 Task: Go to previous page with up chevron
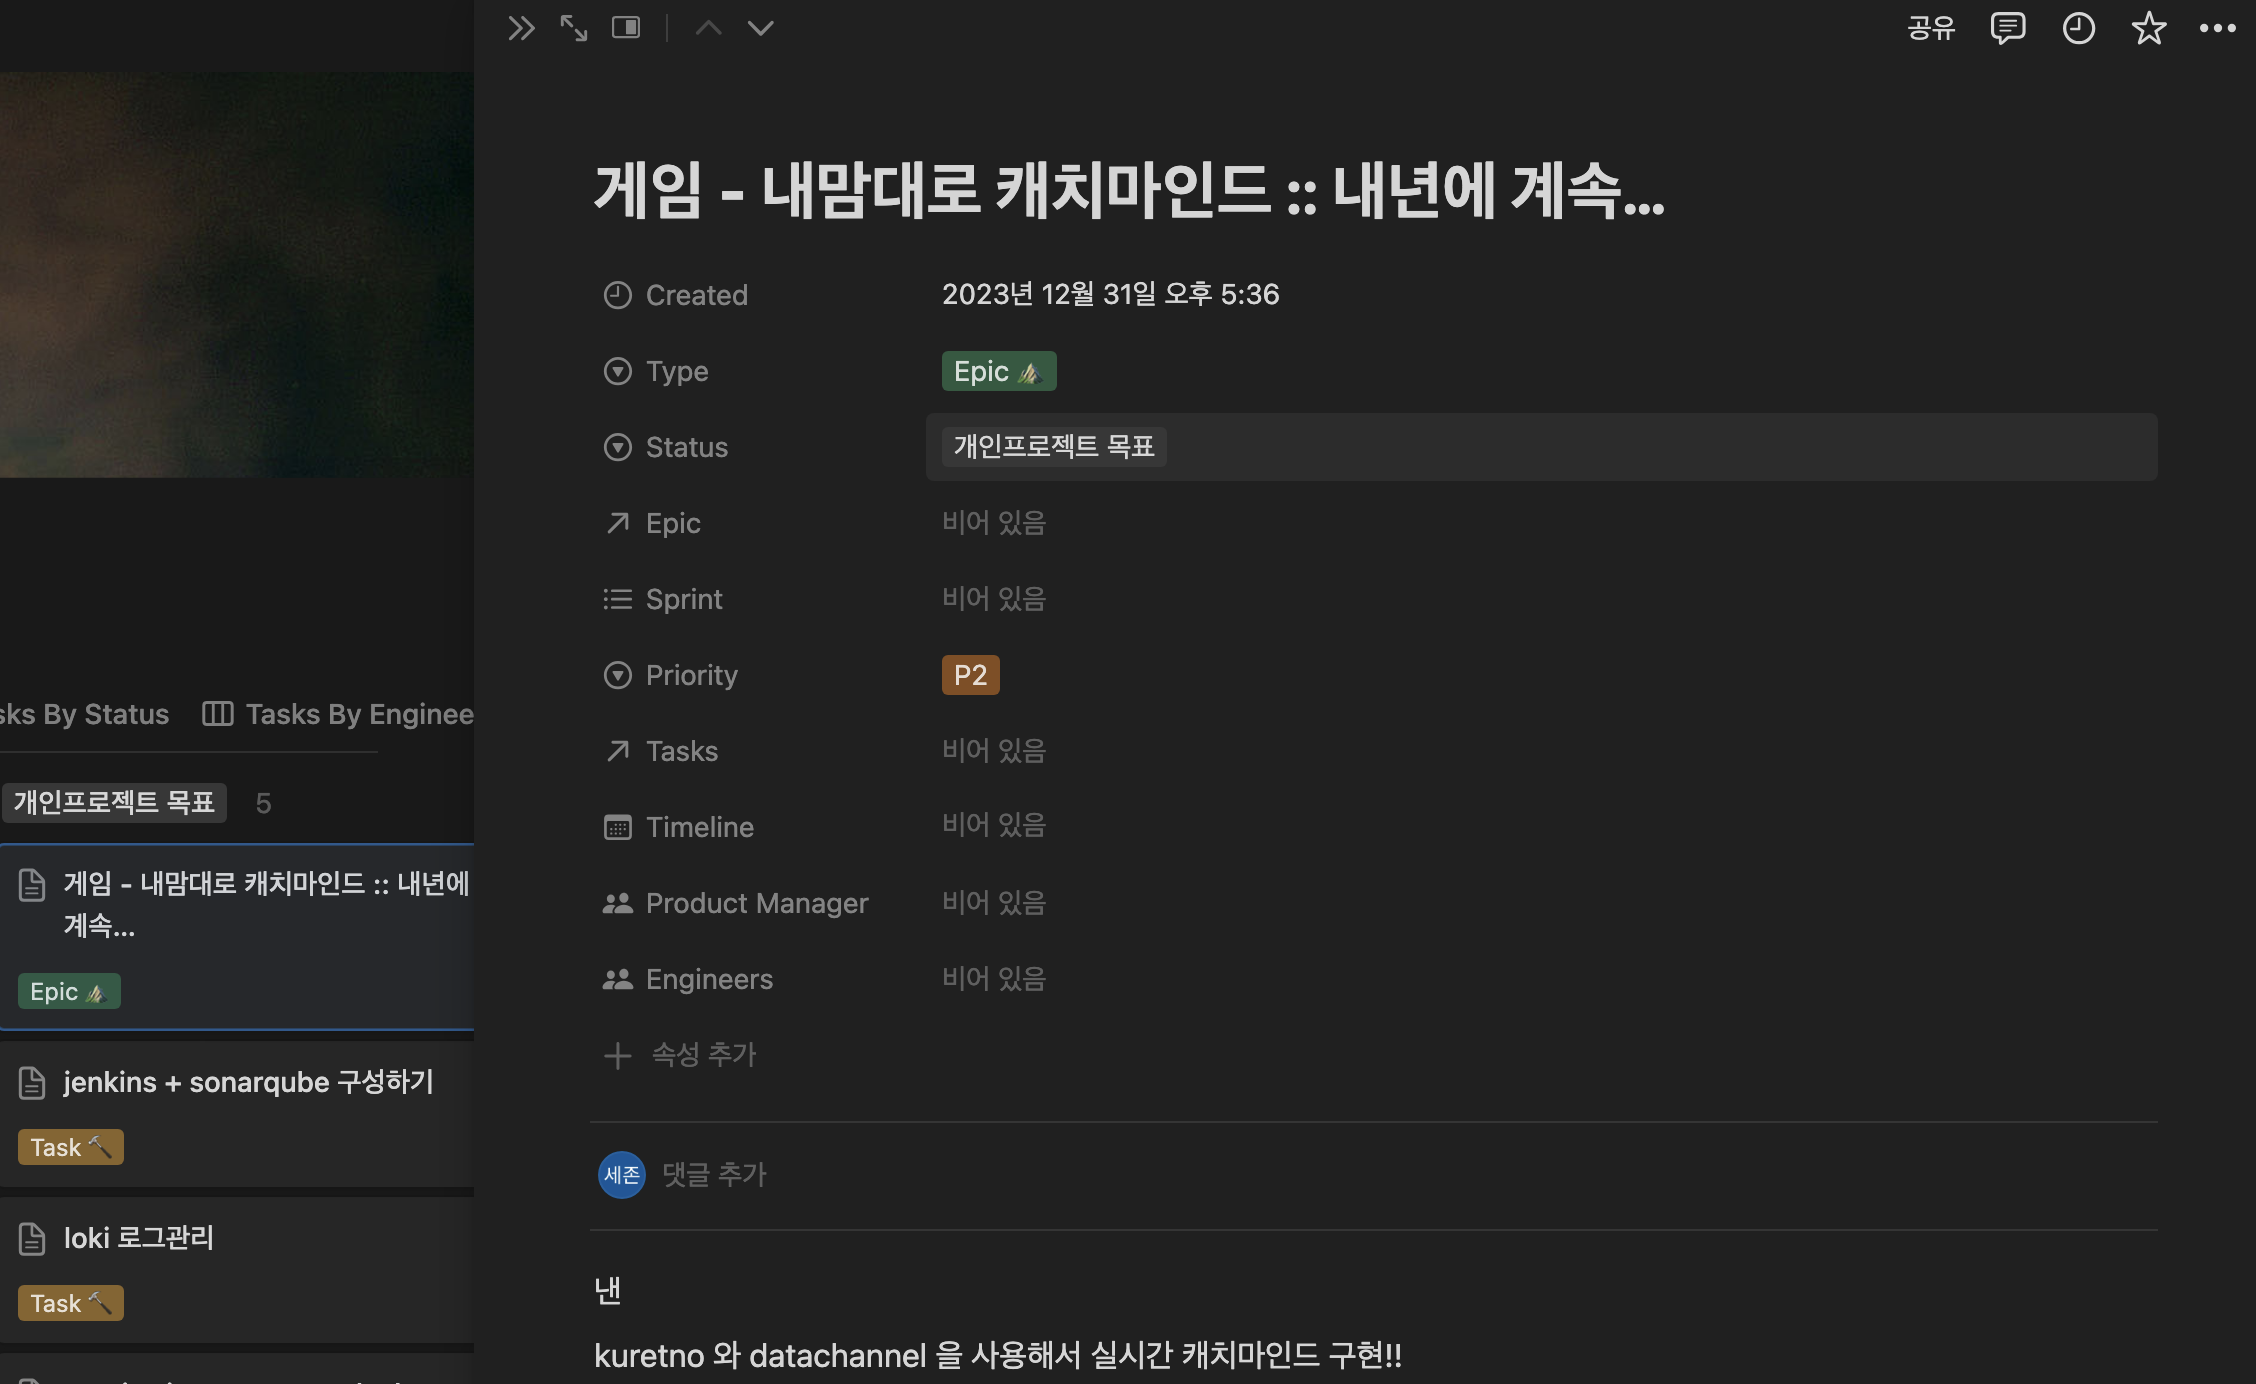tap(708, 28)
